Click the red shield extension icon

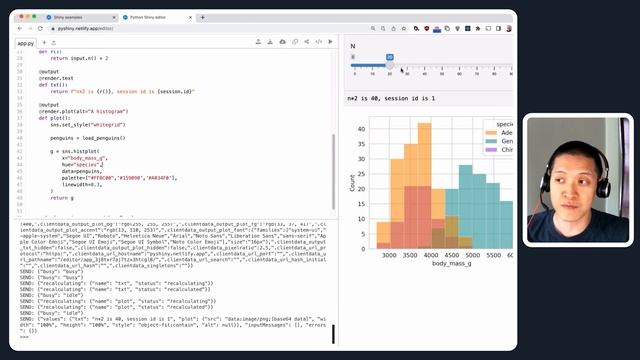pyautogui.click(x=427, y=29)
